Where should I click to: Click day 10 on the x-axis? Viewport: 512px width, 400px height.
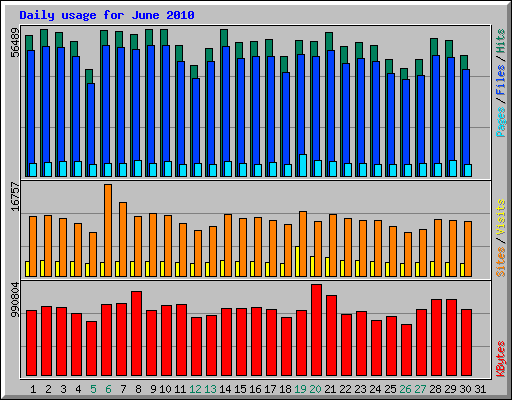click(165, 389)
